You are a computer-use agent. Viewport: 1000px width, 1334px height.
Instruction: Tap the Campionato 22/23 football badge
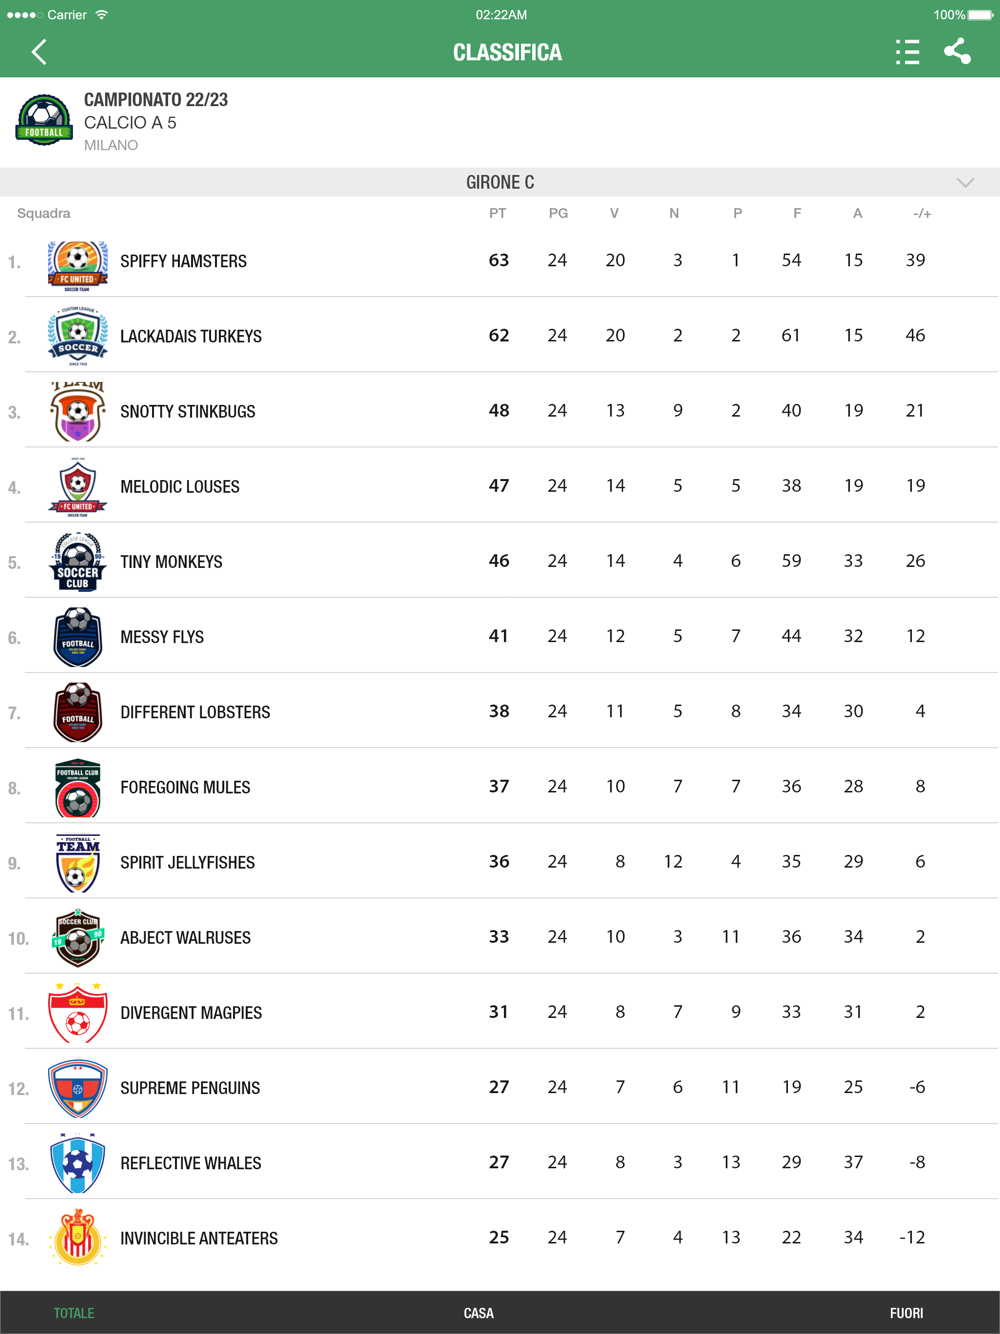coord(44,121)
